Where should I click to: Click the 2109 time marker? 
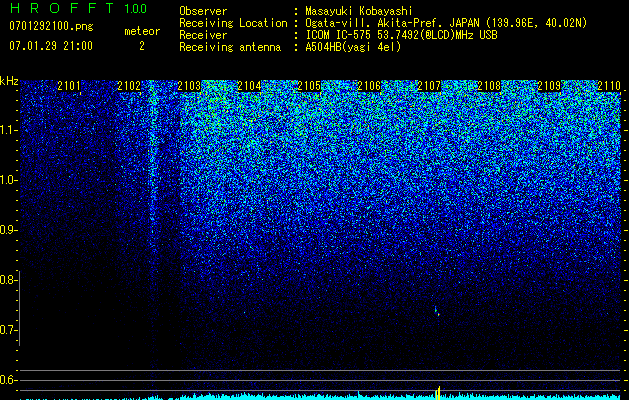click(549, 86)
